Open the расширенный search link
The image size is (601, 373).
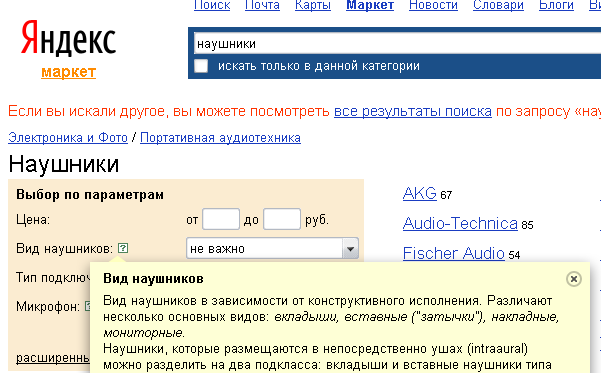53,358
